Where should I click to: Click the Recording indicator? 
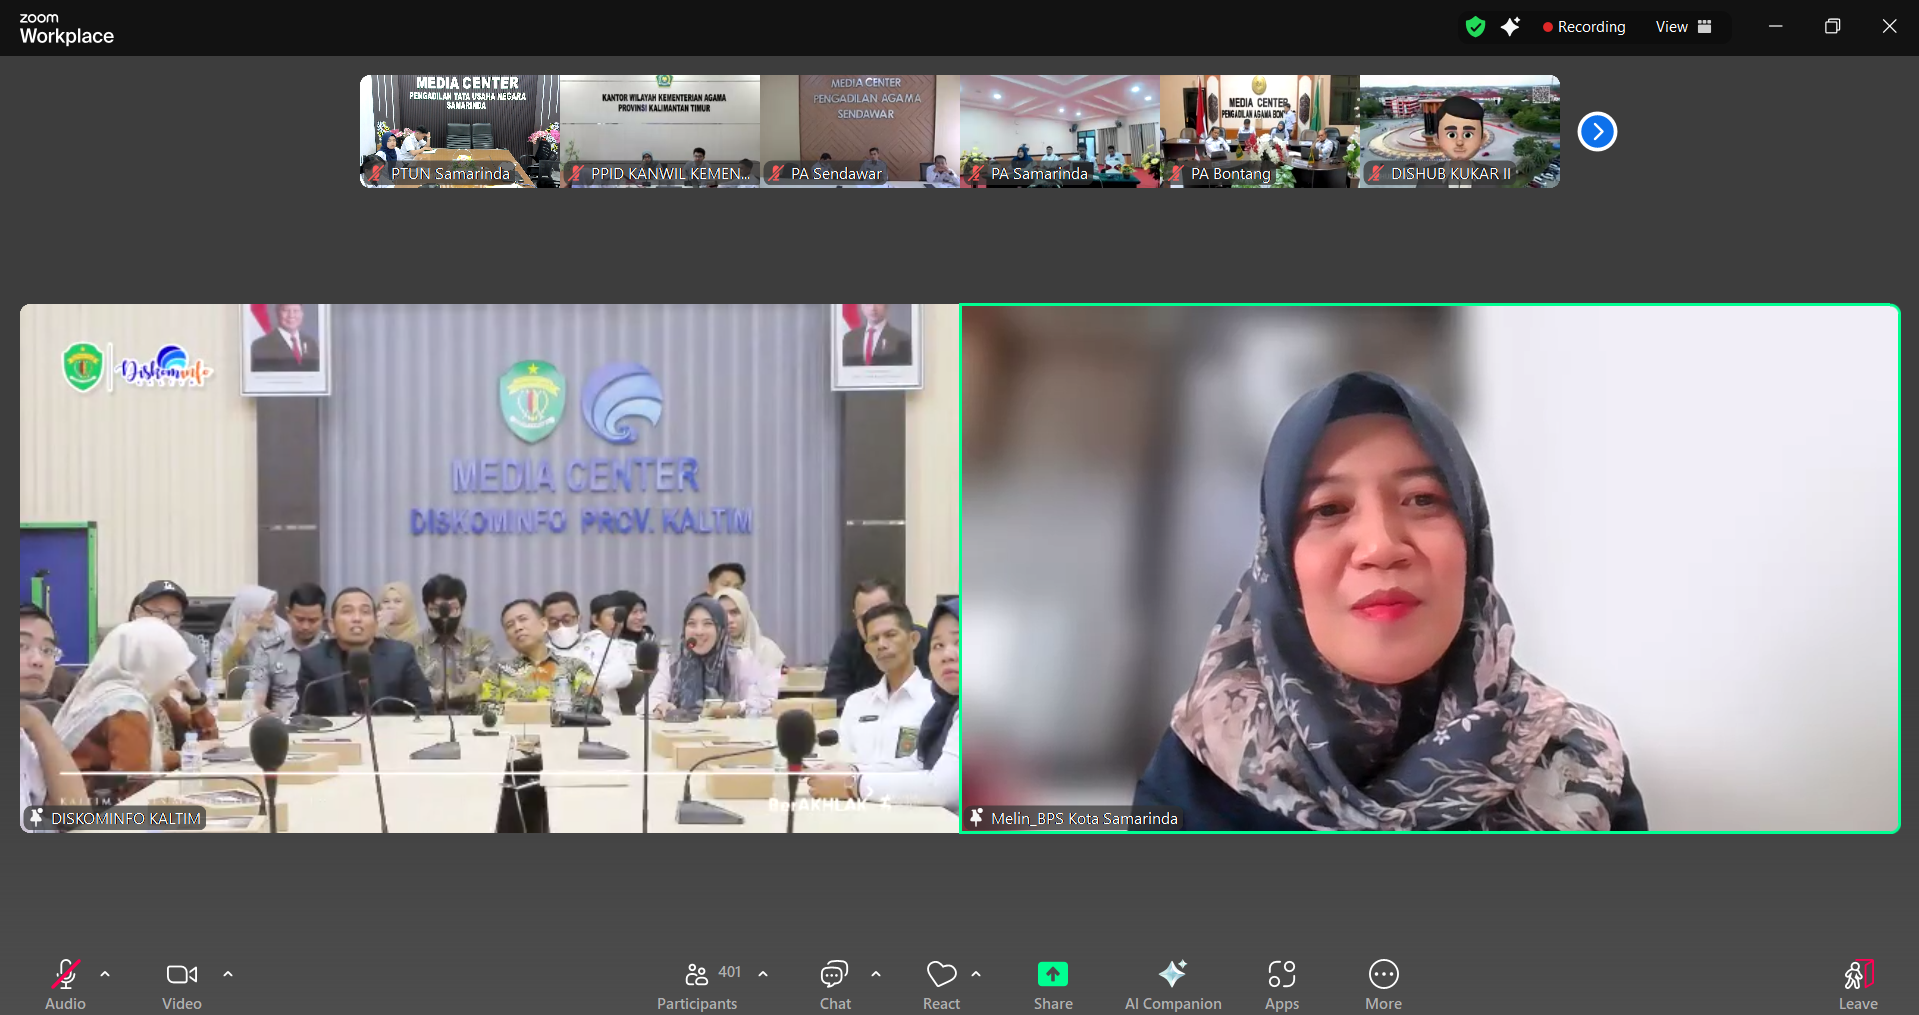click(1584, 27)
